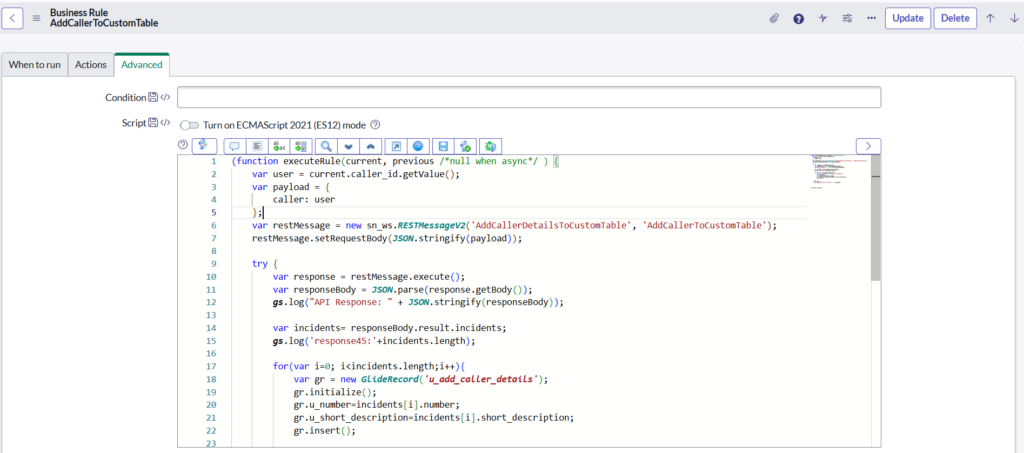This screenshot has height=453, width=1024.
Task: Expand the script editor side panel arrow
Action: point(868,146)
